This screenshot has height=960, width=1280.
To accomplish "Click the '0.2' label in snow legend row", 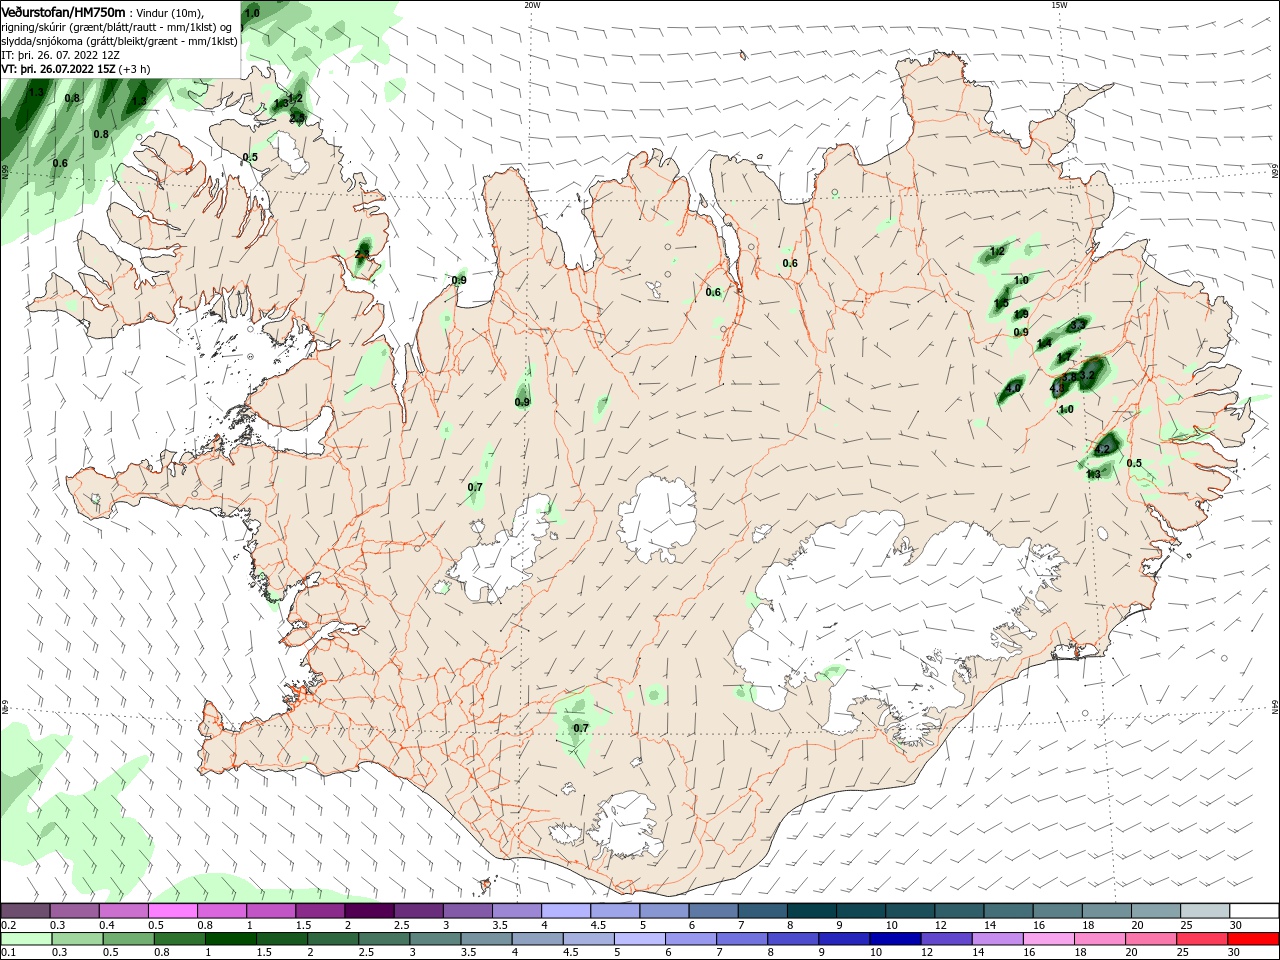I will [x=8, y=925].
